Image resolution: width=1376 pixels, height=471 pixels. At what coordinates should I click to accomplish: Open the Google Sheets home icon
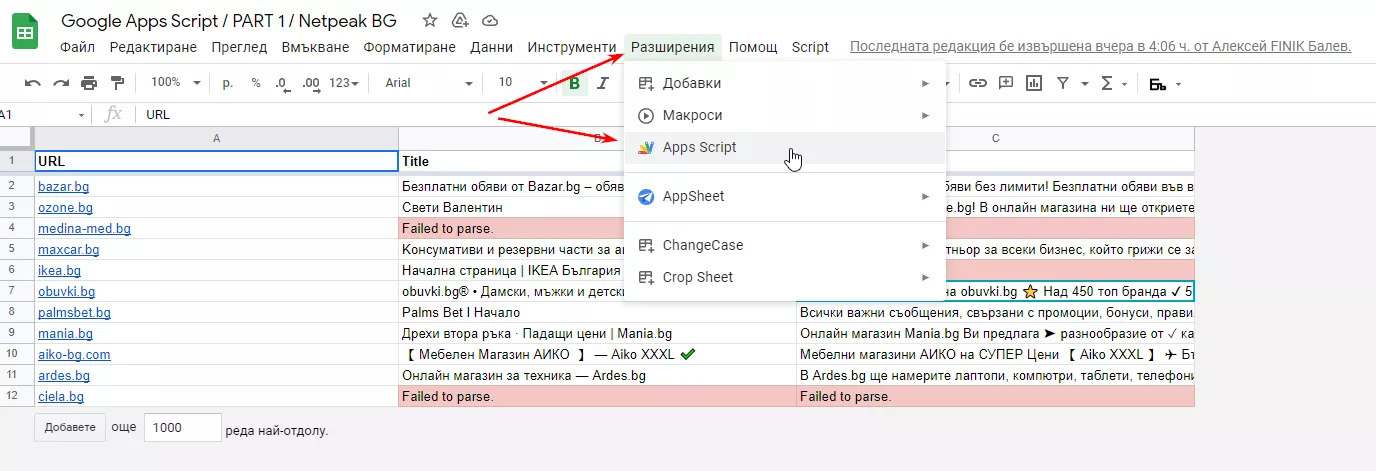tap(25, 33)
